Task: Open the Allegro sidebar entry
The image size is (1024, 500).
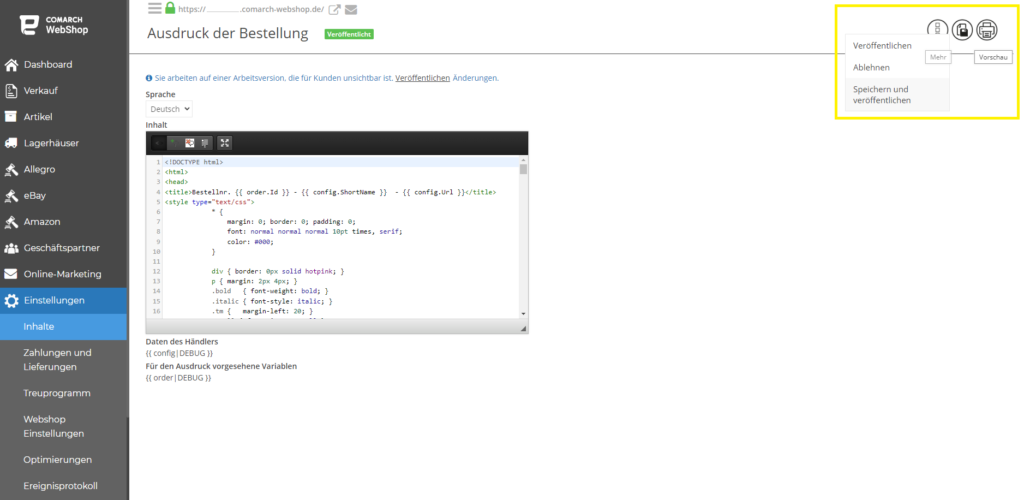Action: tap(64, 169)
